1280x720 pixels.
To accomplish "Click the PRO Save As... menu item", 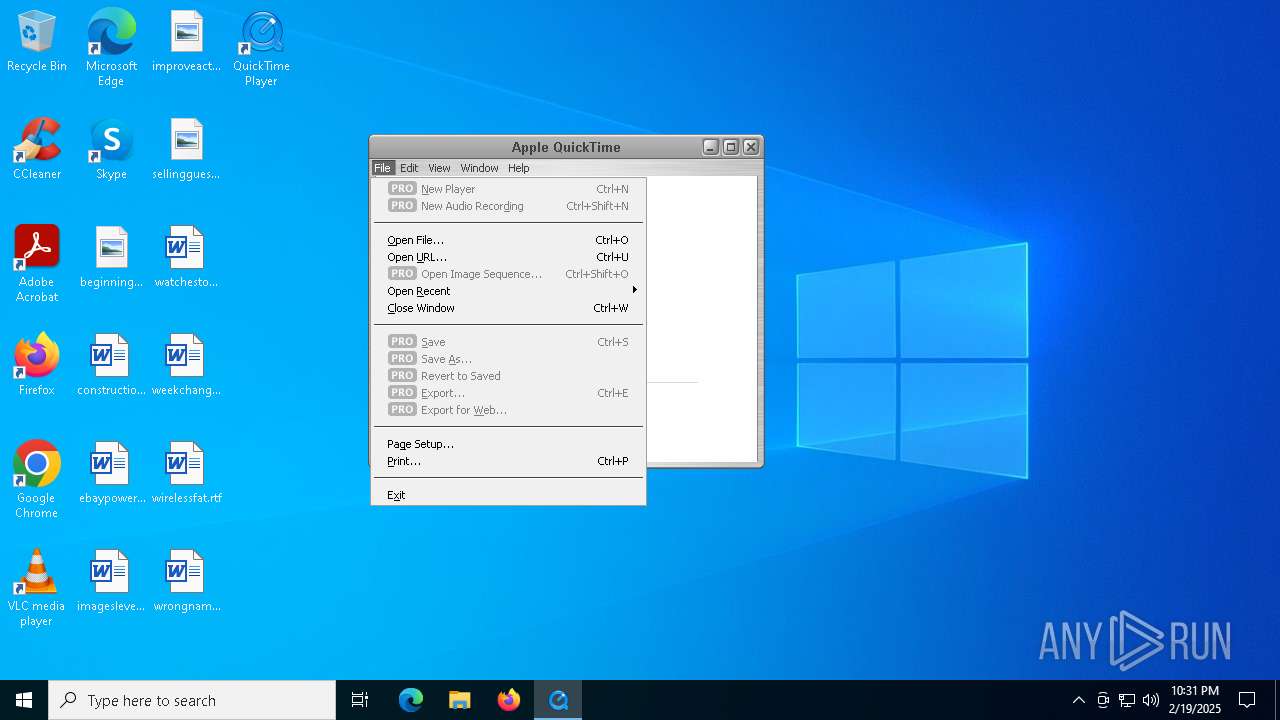I will (508, 359).
